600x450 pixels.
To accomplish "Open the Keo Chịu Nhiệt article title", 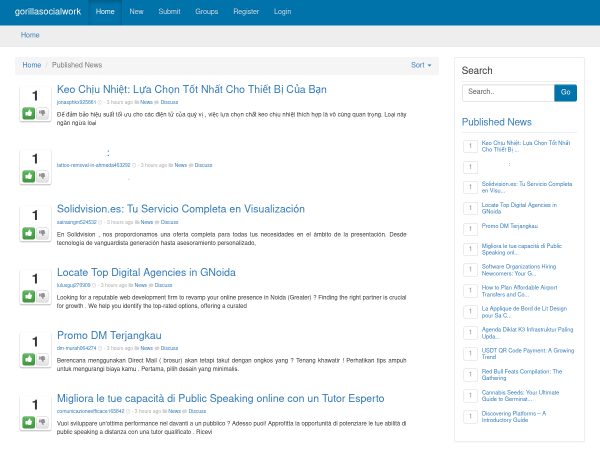I will 192,89.
